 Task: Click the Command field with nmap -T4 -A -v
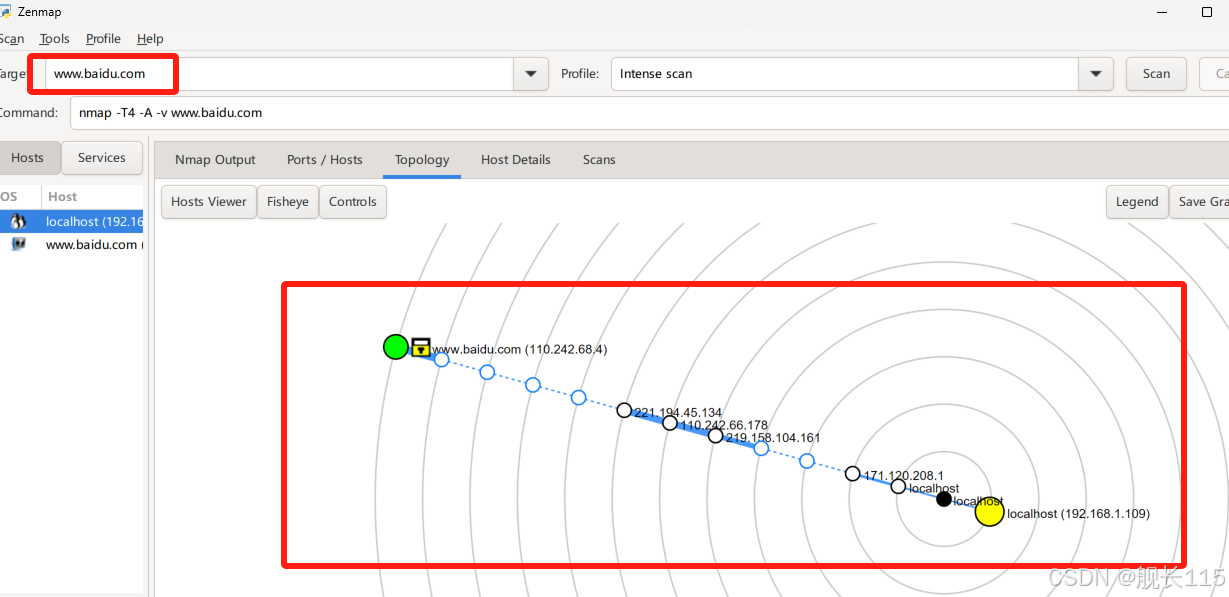click(x=650, y=113)
